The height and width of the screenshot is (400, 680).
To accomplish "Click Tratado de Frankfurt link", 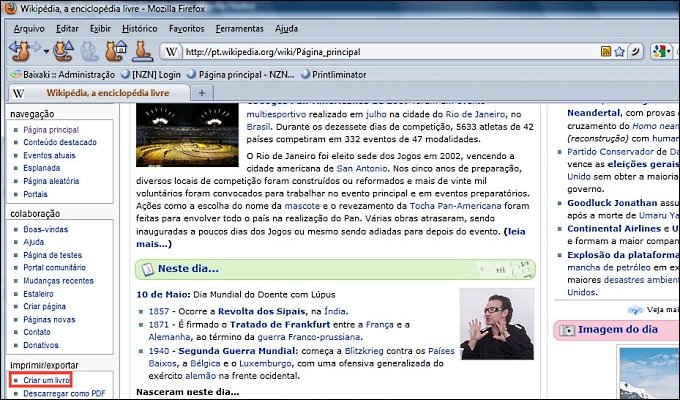I will [x=280, y=325].
